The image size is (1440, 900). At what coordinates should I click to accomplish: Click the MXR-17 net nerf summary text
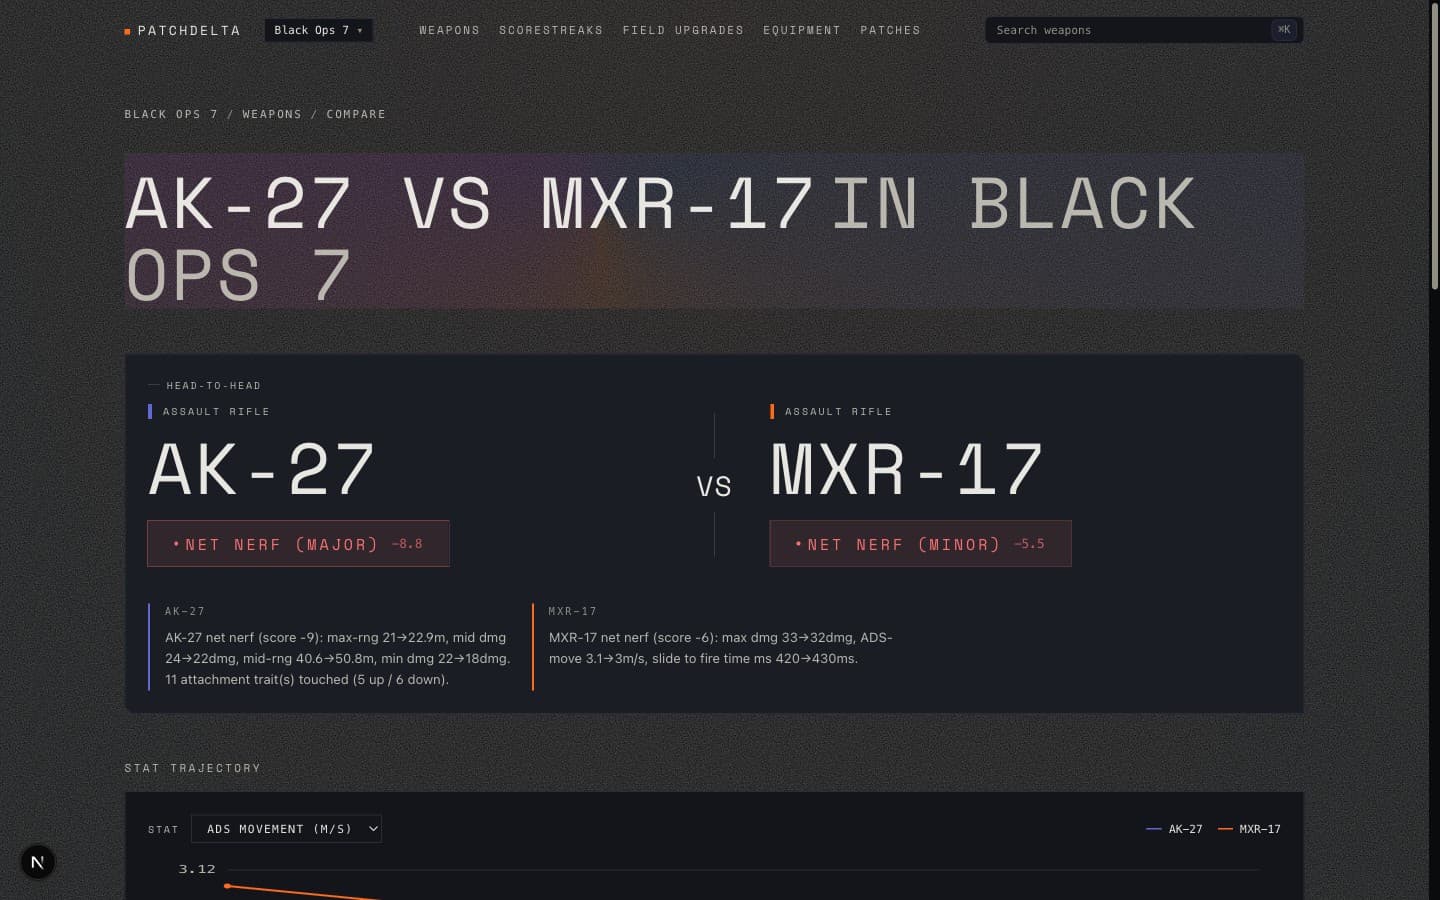721,648
